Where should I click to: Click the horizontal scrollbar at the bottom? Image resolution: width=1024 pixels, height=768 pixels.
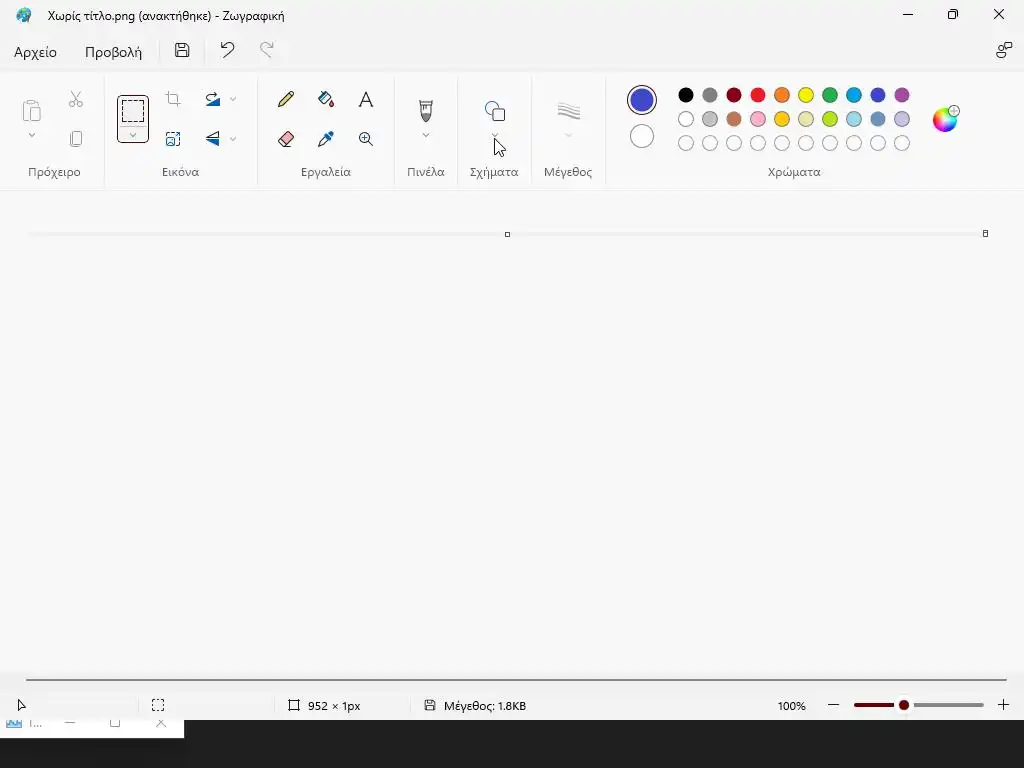(x=516, y=680)
